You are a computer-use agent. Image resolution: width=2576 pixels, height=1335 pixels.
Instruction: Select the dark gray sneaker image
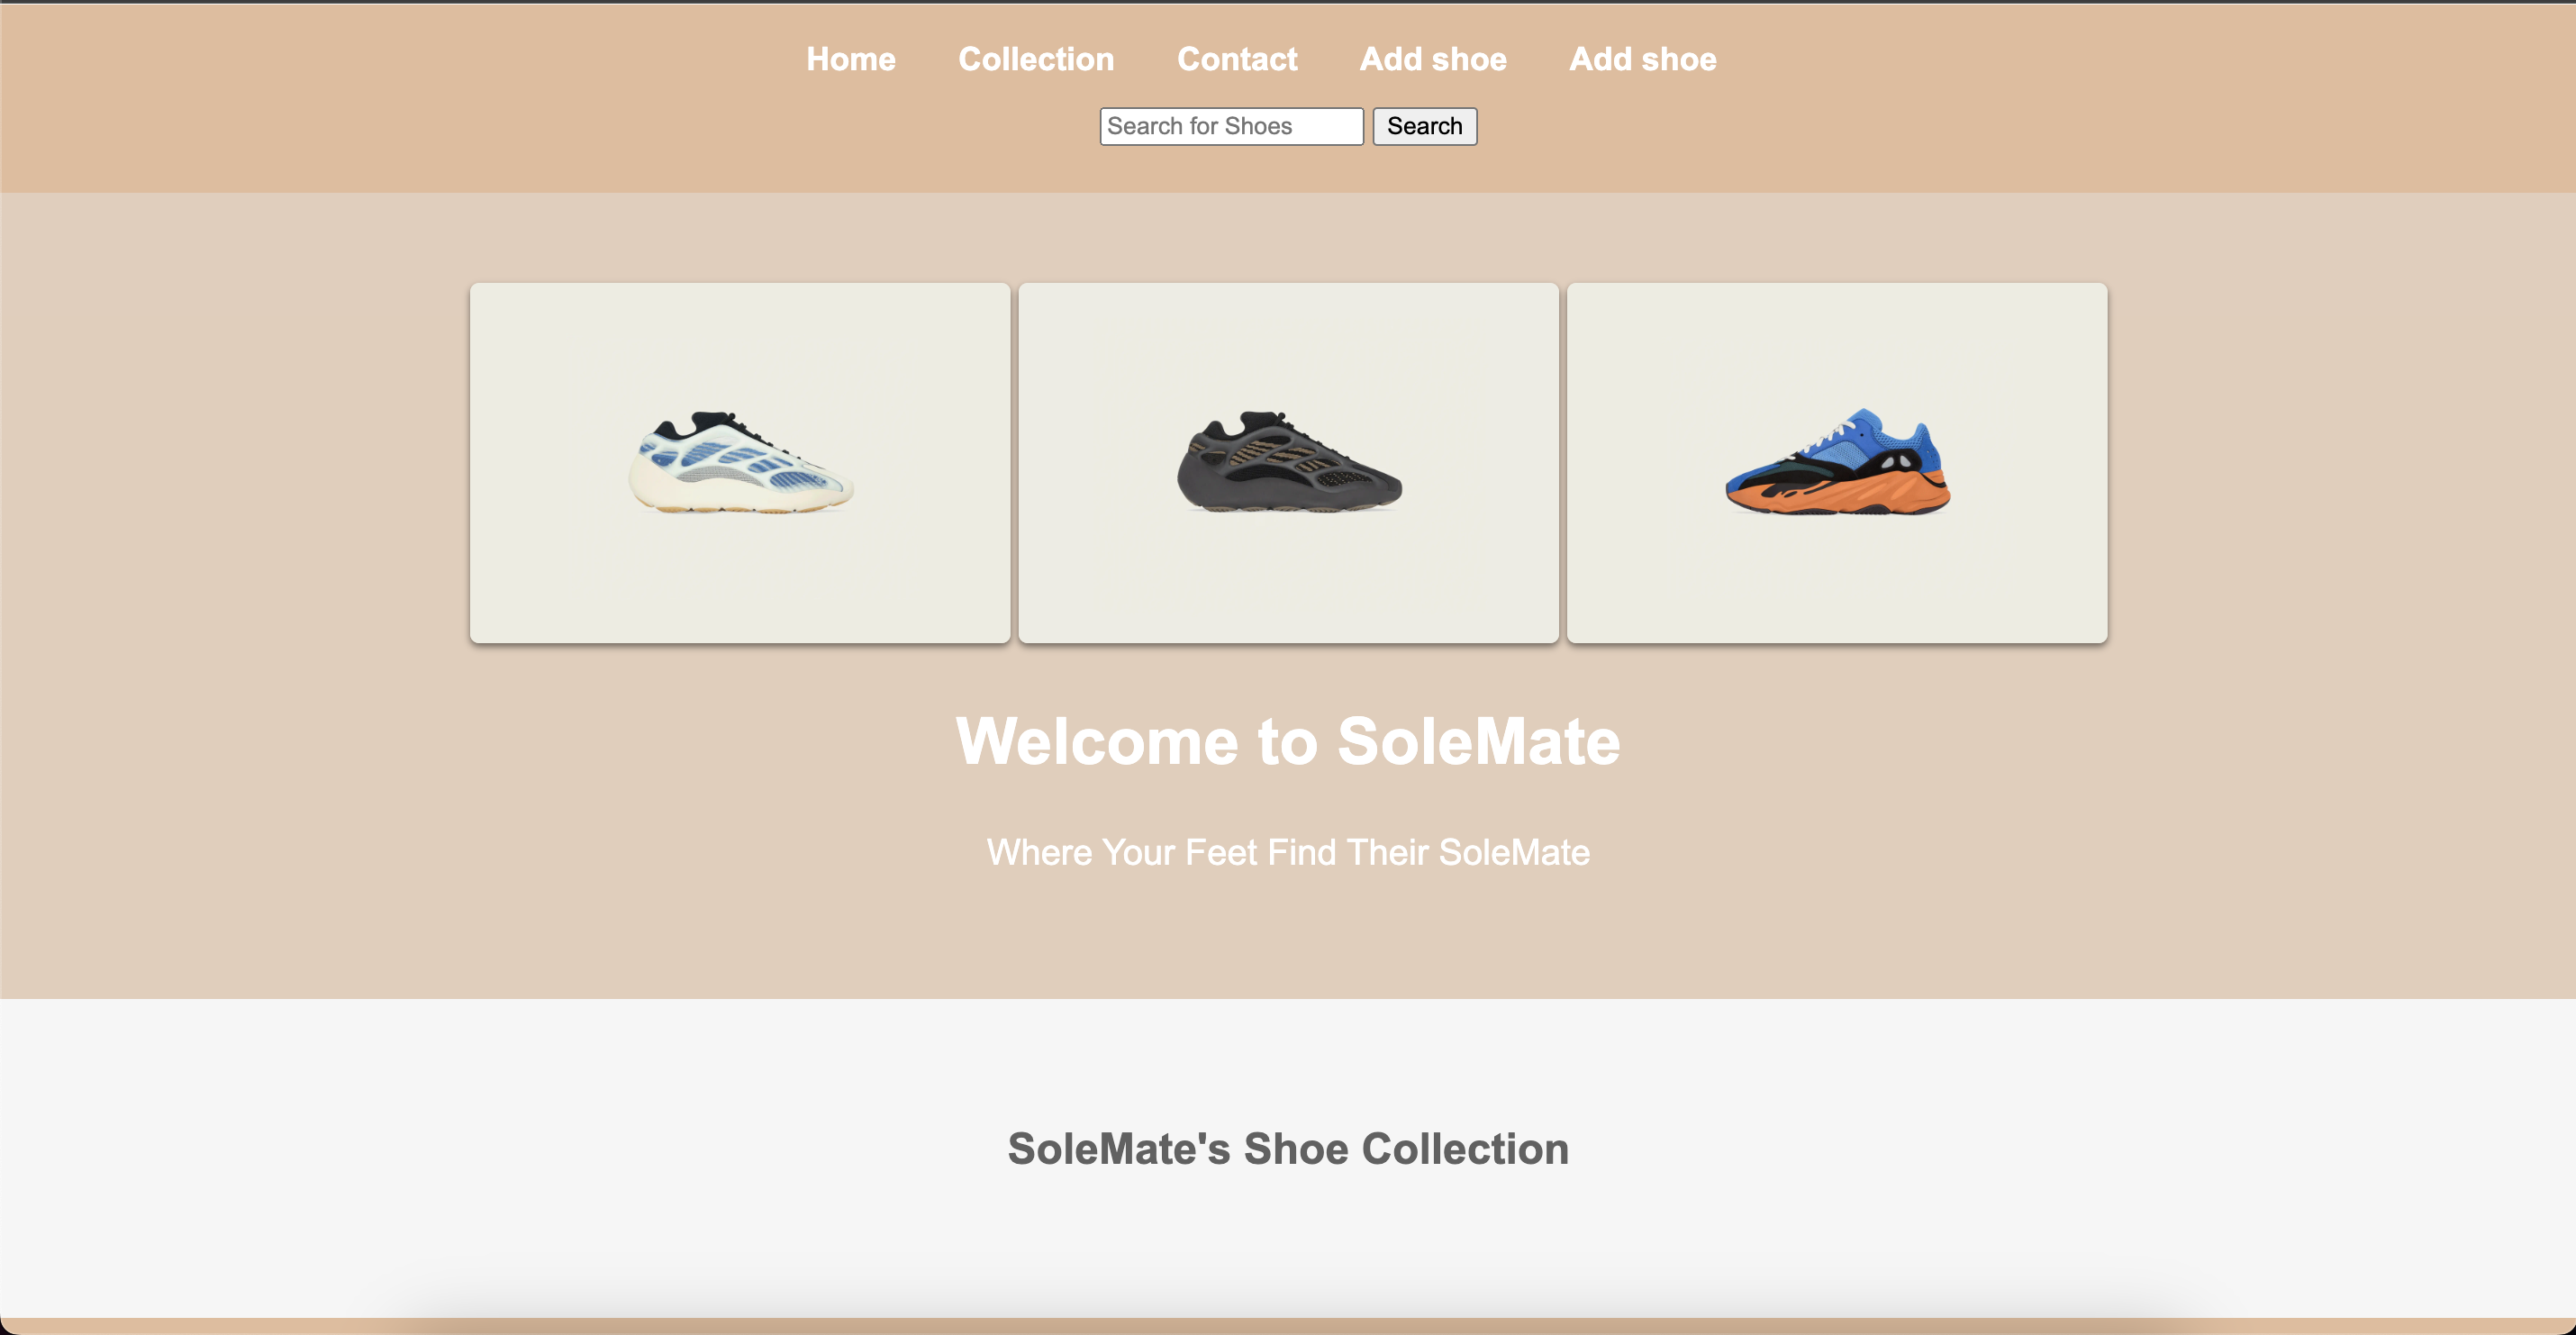(1288, 462)
